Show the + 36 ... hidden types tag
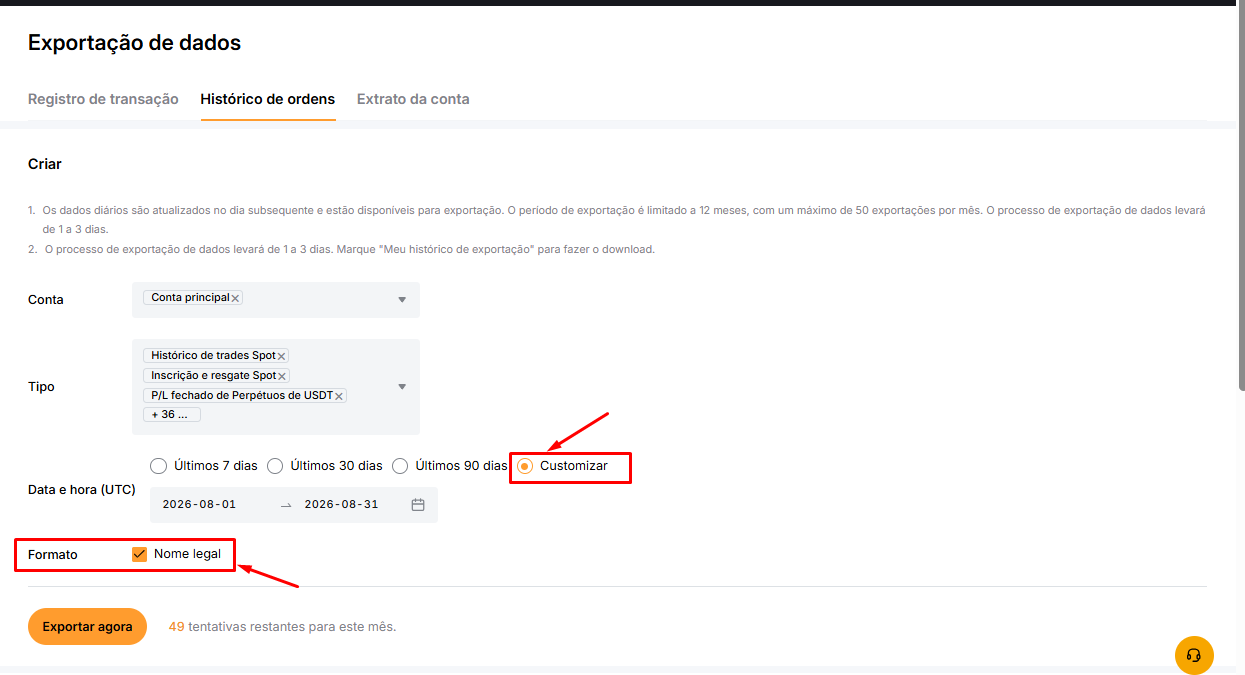 tap(172, 414)
